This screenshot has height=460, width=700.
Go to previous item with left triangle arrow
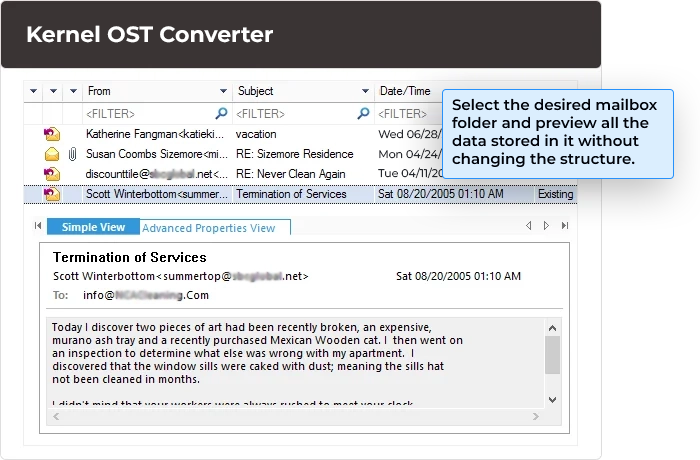[529, 226]
